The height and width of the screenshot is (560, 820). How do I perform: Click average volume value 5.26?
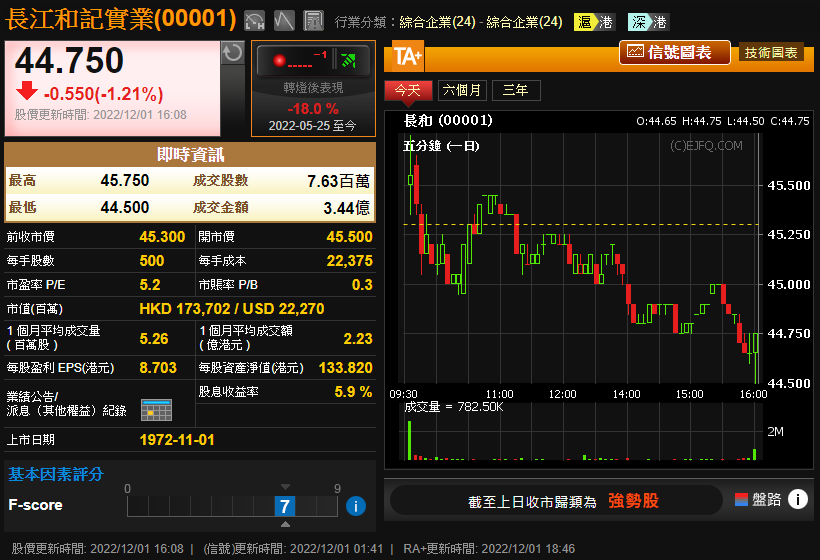click(x=154, y=339)
